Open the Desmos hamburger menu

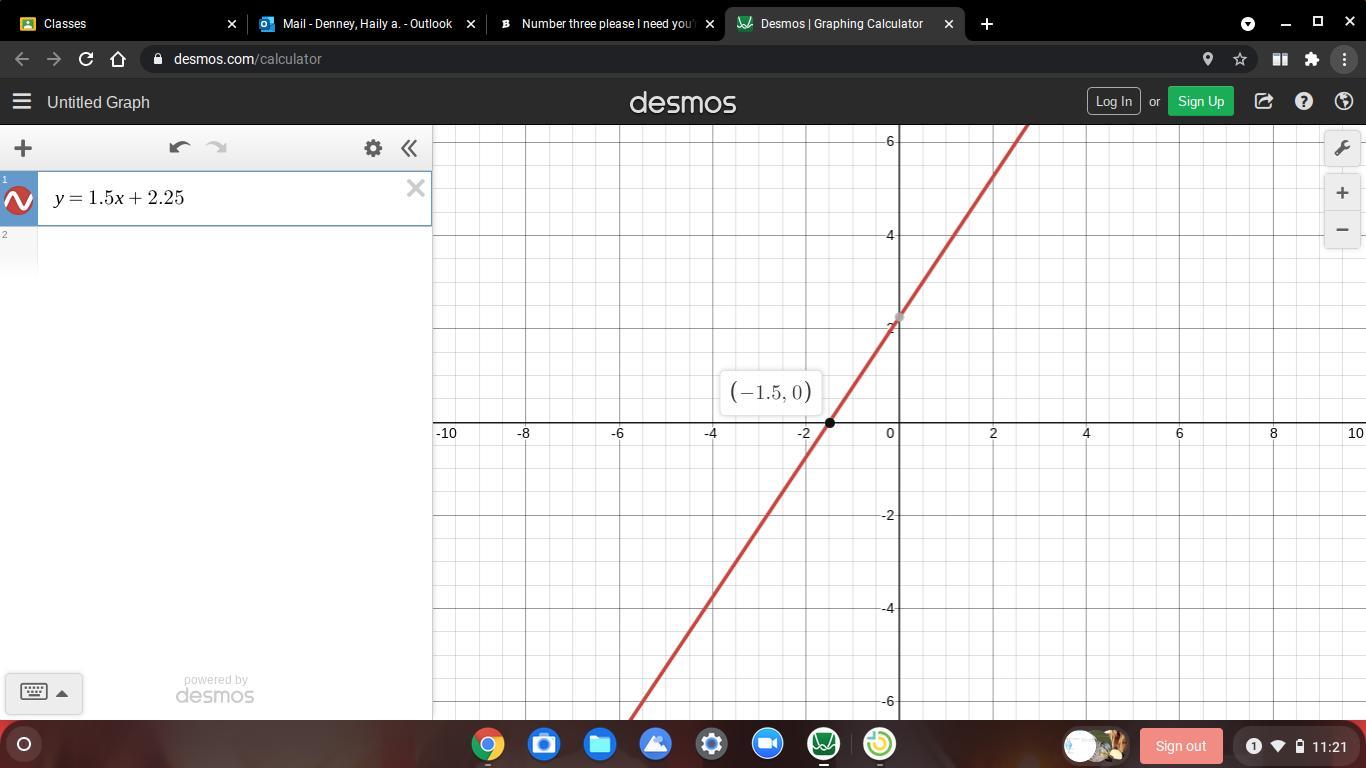tap(22, 102)
